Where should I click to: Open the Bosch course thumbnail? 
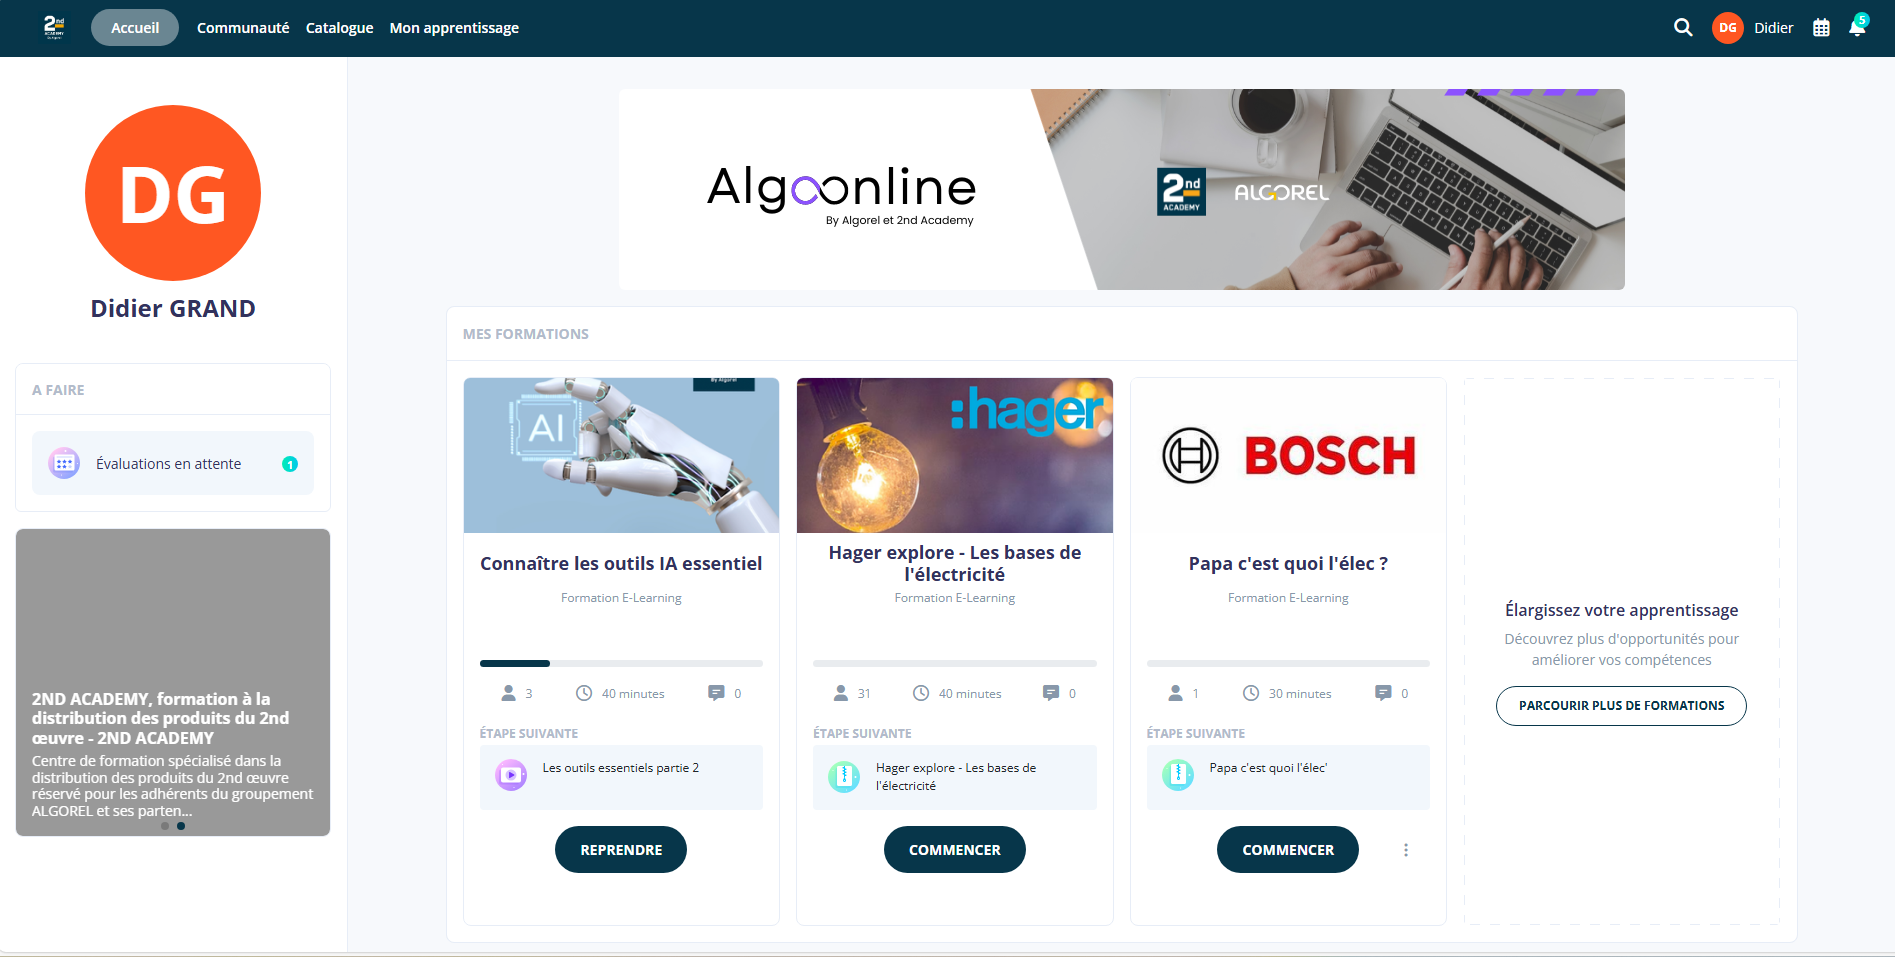[x=1288, y=455]
